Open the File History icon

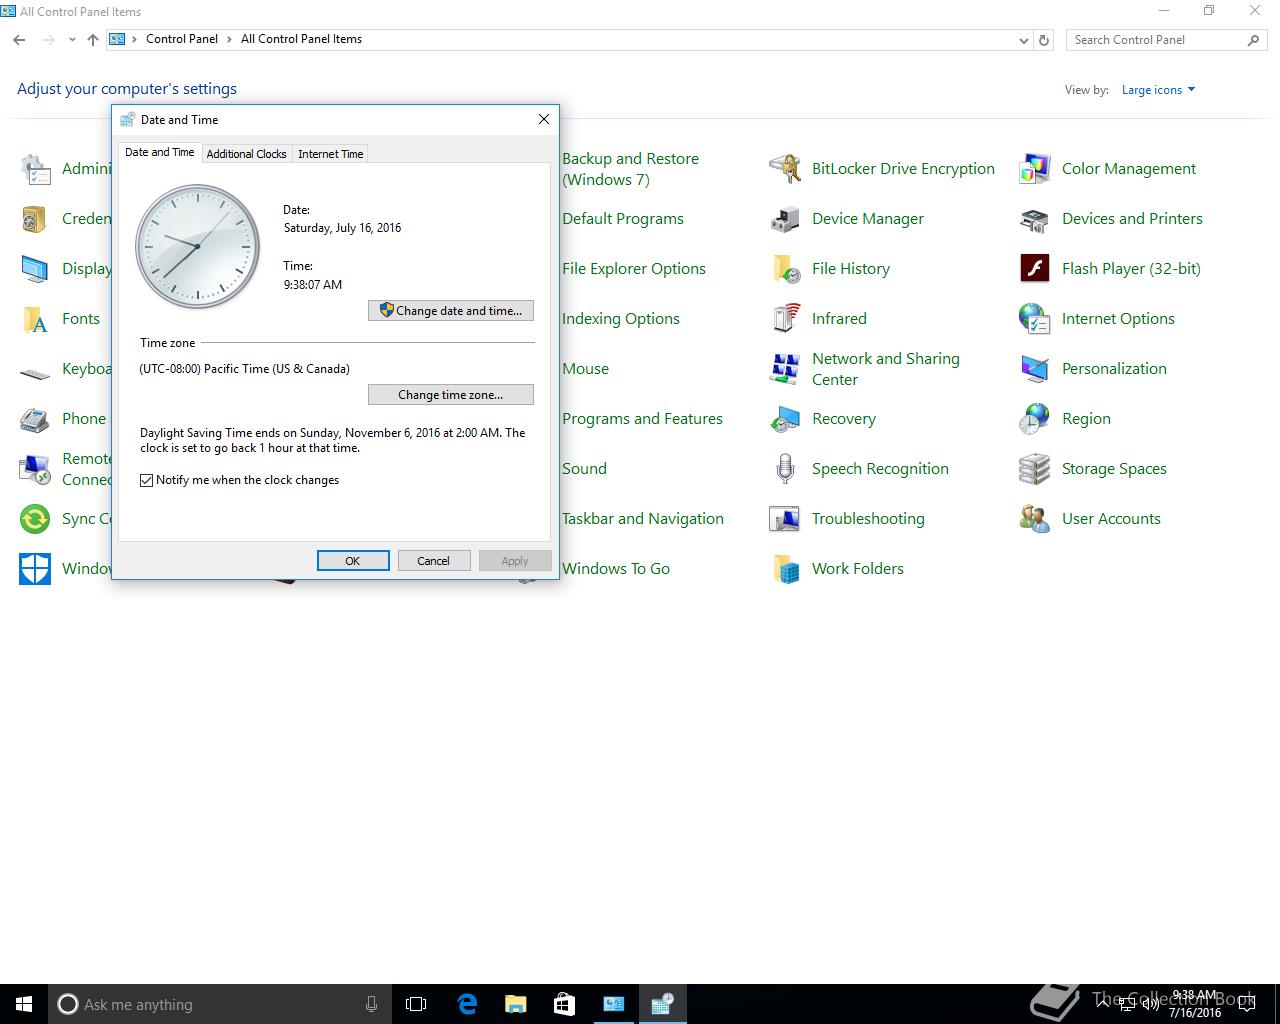[785, 269]
